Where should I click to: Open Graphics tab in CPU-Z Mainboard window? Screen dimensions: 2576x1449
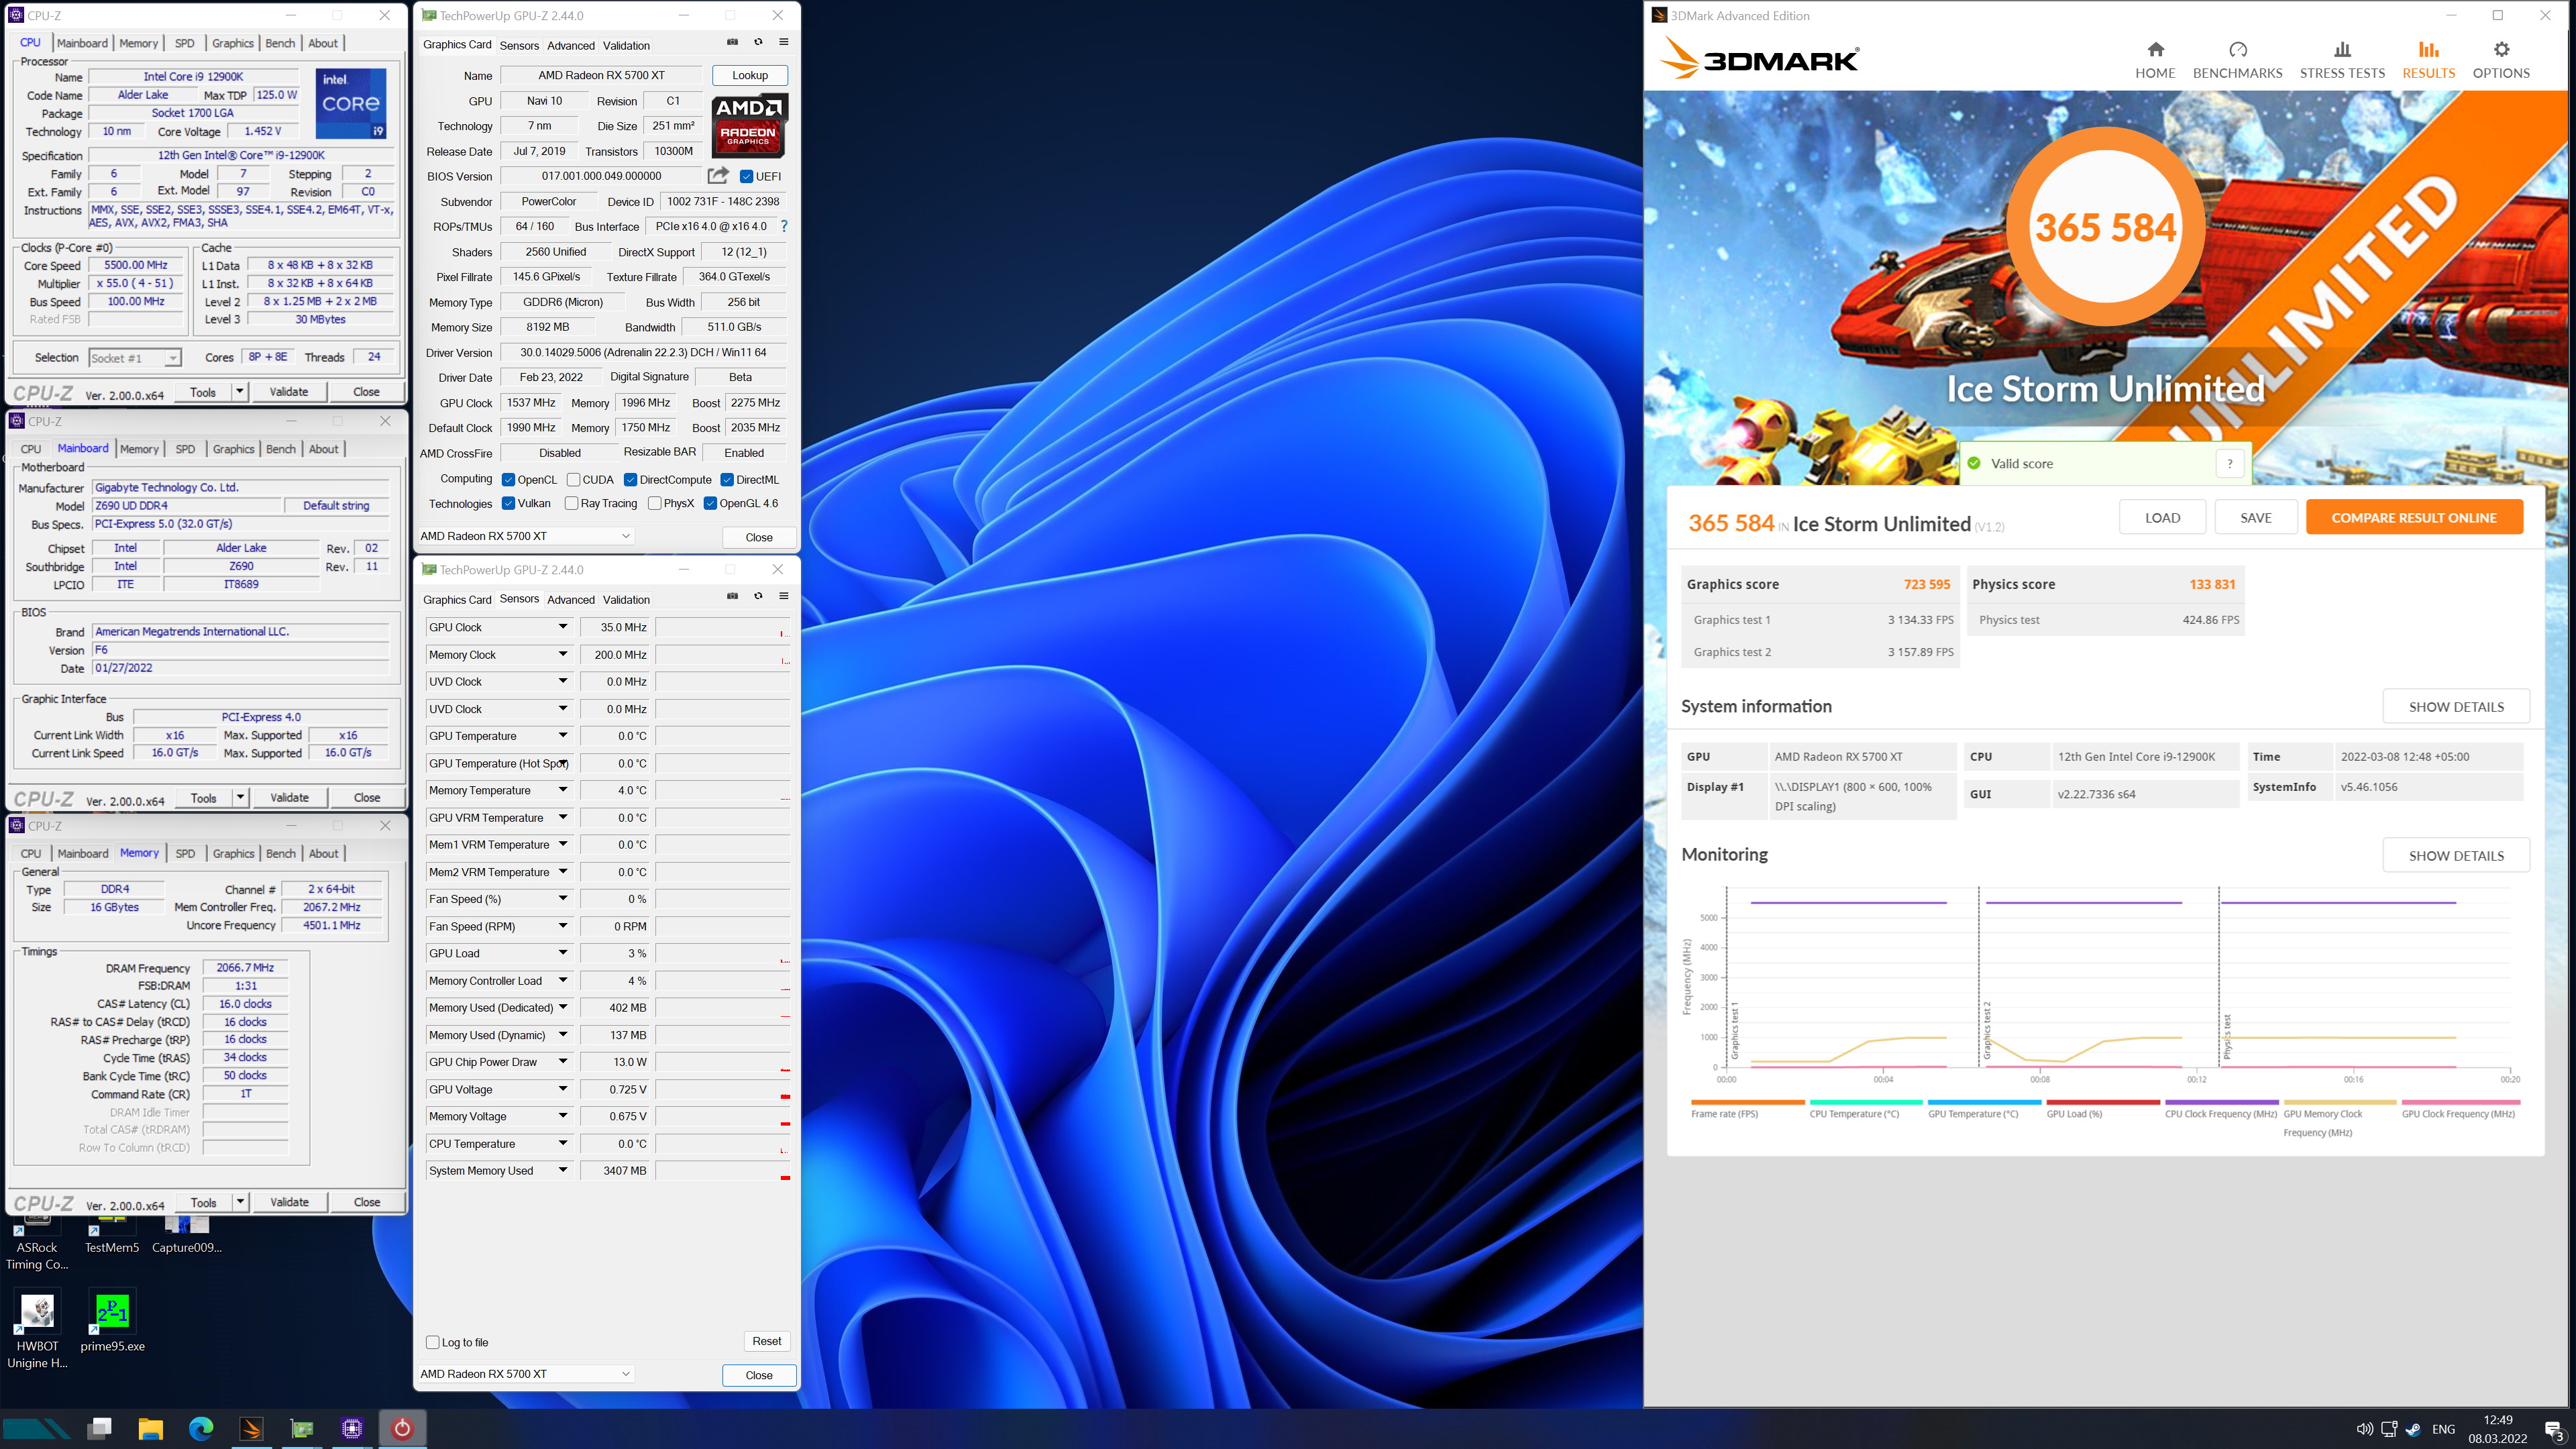(x=233, y=449)
